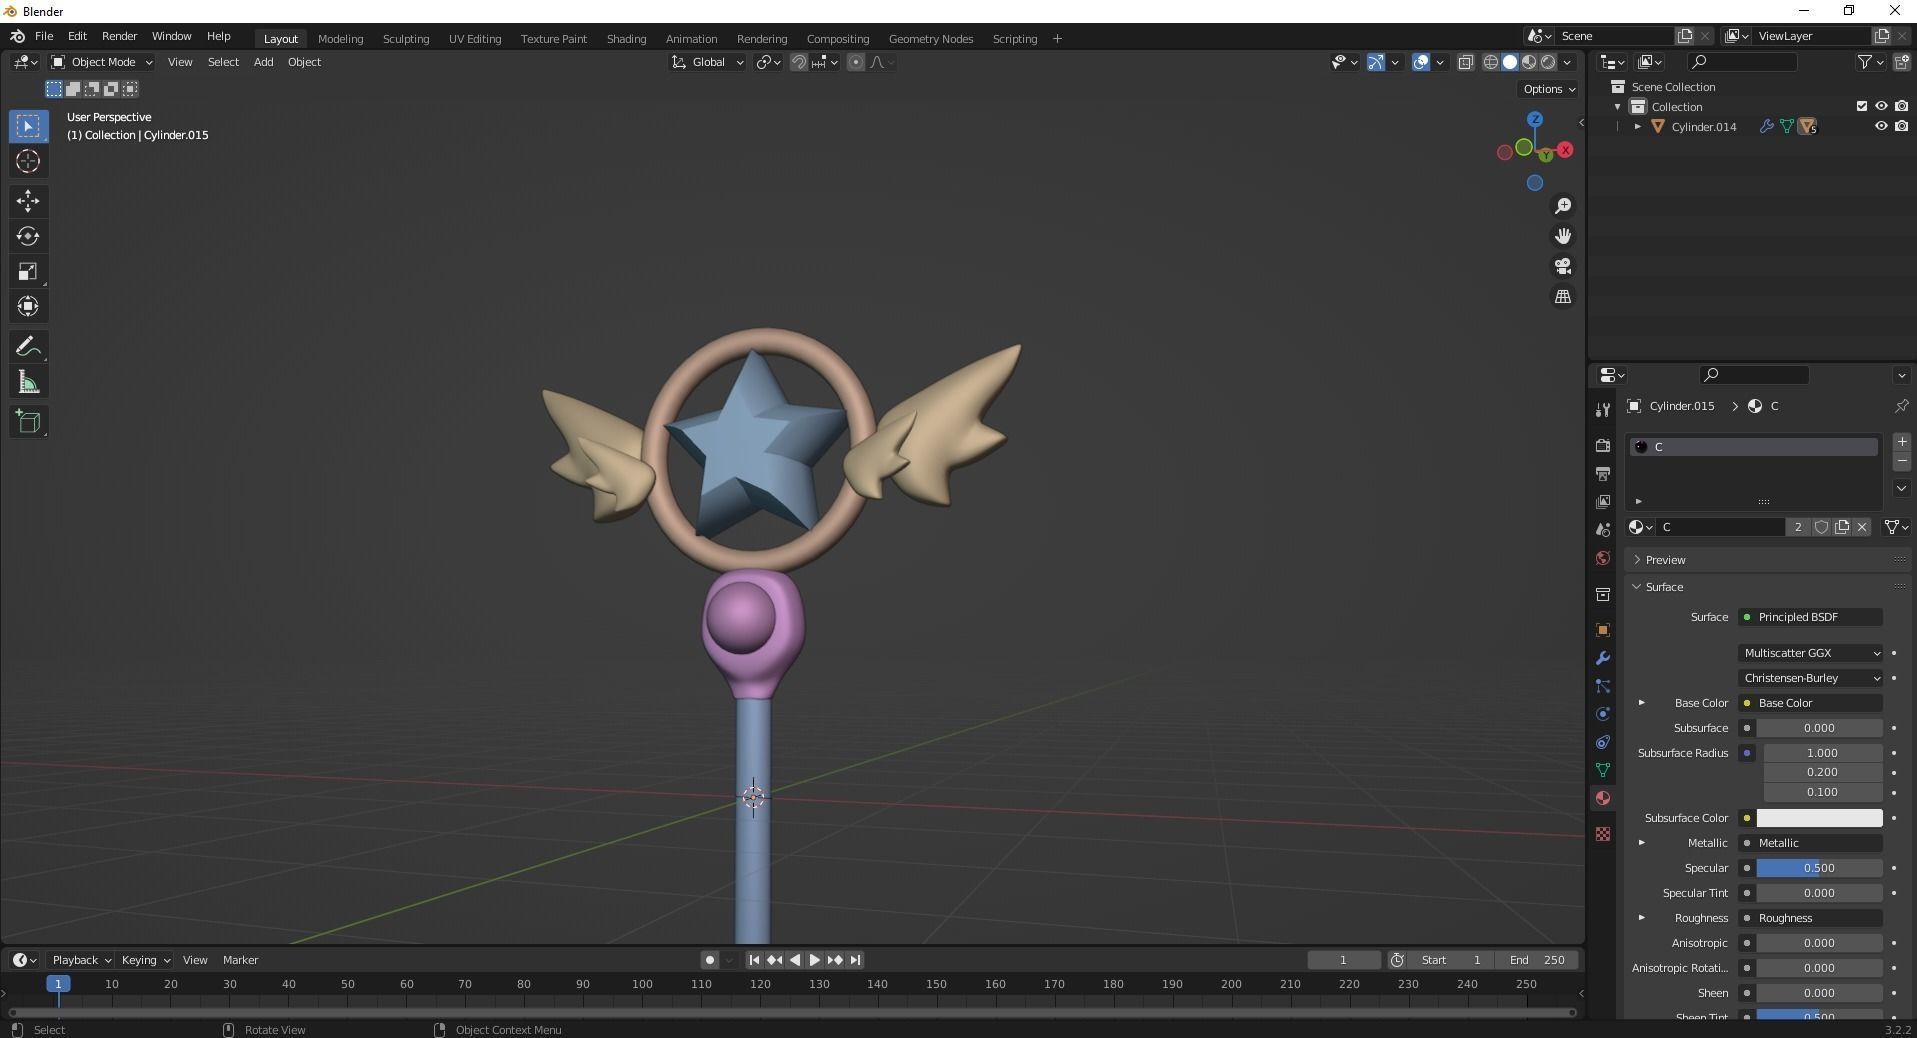1917x1038 pixels.
Task: Select the Add Cube tool
Action: [x=28, y=421]
